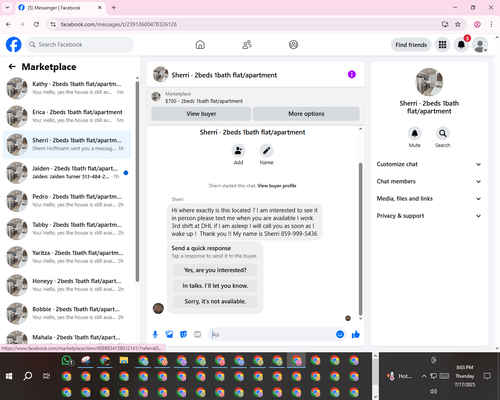The height and width of the screenshot is (400, 500).
Task: Go to the Home feed icon
Action: [200, 45]
